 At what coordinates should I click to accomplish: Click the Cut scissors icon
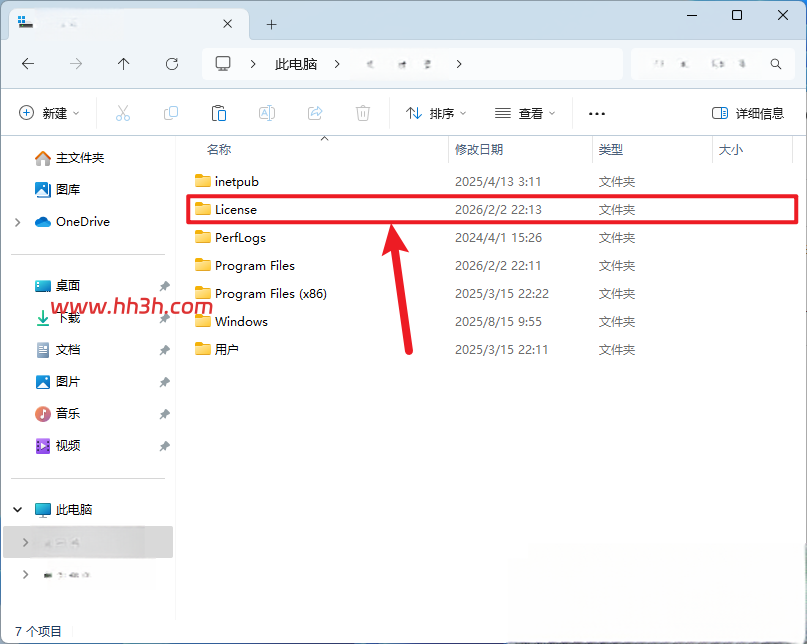pos(123,113)
